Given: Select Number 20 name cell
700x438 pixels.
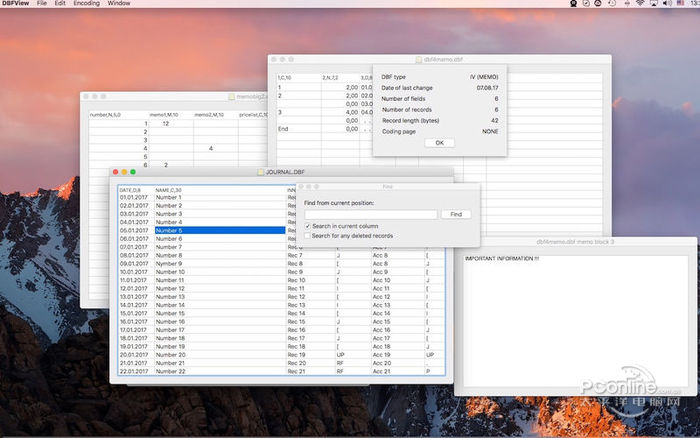Looking at the screenshot, I should (220, 355).
